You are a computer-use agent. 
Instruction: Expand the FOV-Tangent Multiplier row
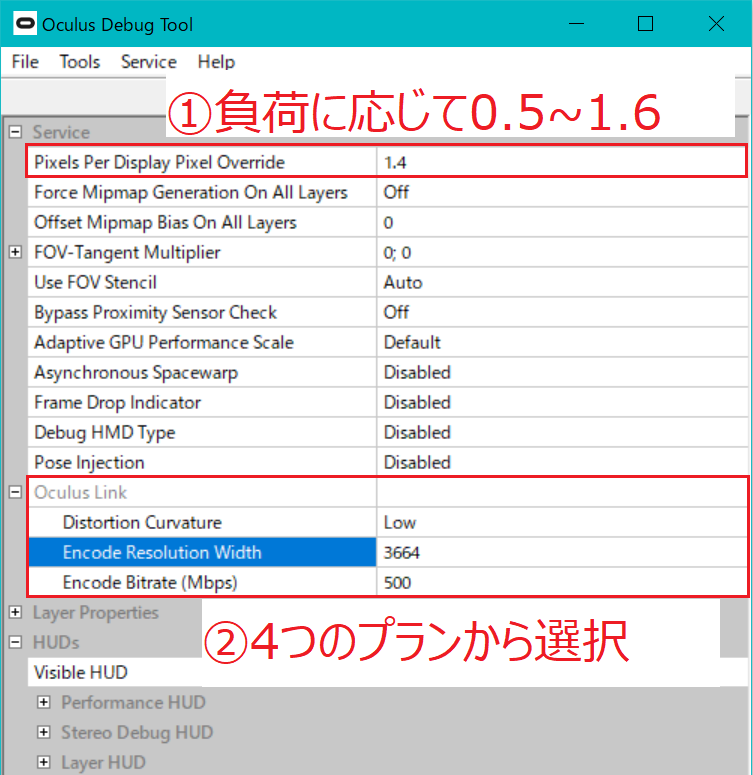pyautogui.click(x=15, y=252)
